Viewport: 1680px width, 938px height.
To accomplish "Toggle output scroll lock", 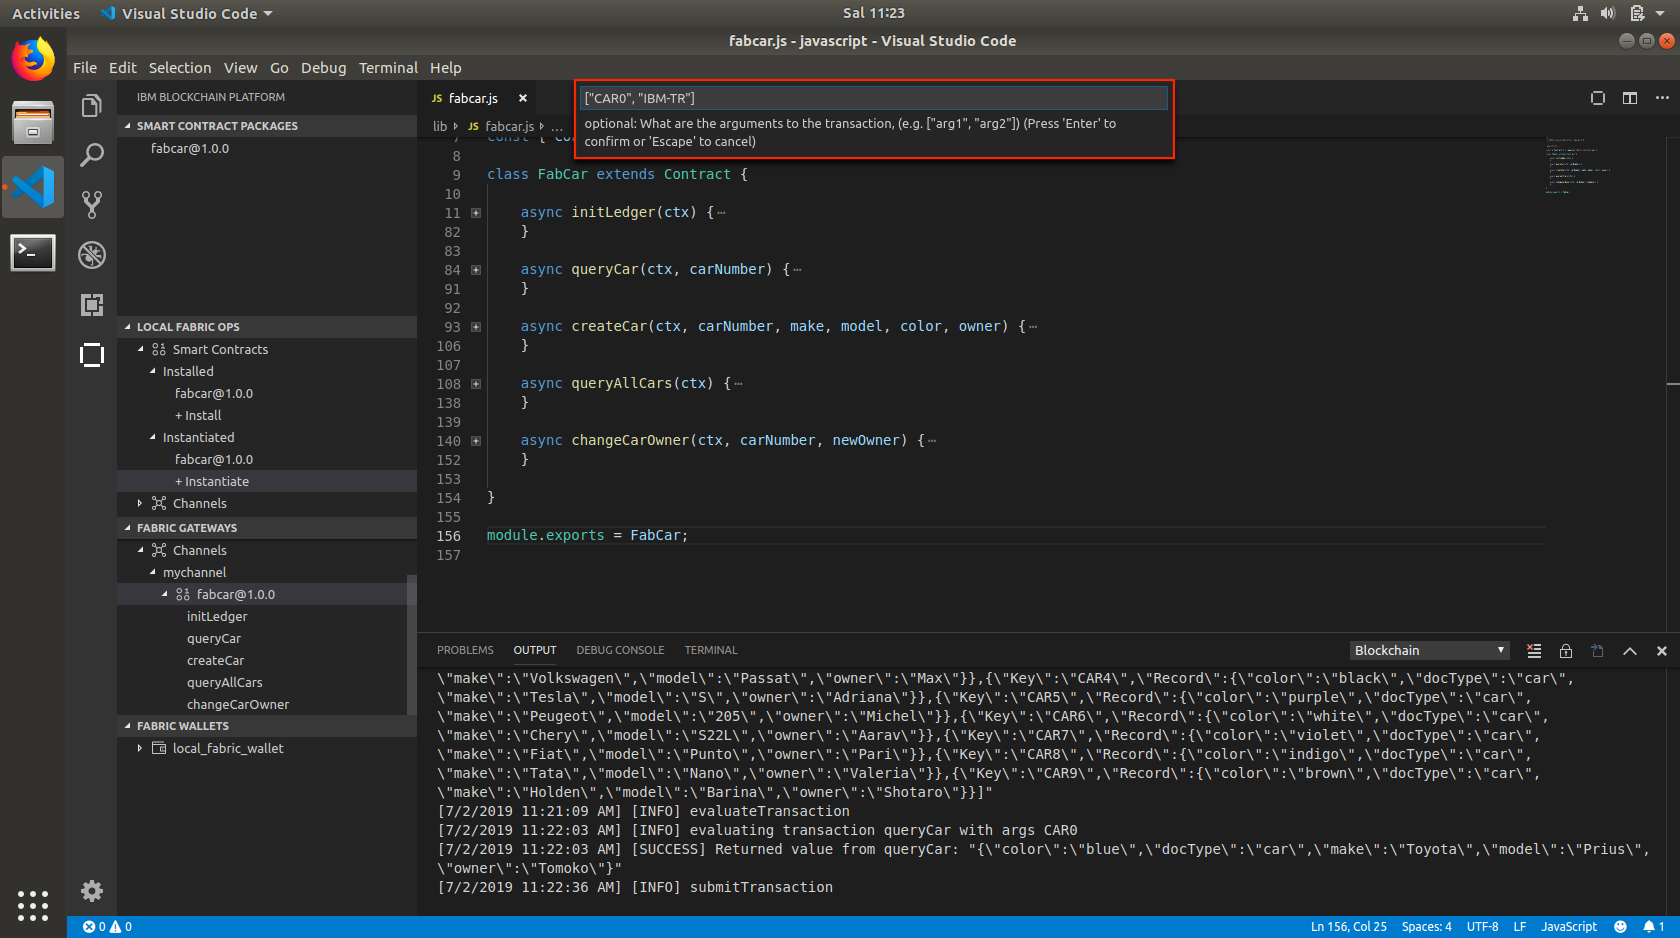I will point(1566,651).
